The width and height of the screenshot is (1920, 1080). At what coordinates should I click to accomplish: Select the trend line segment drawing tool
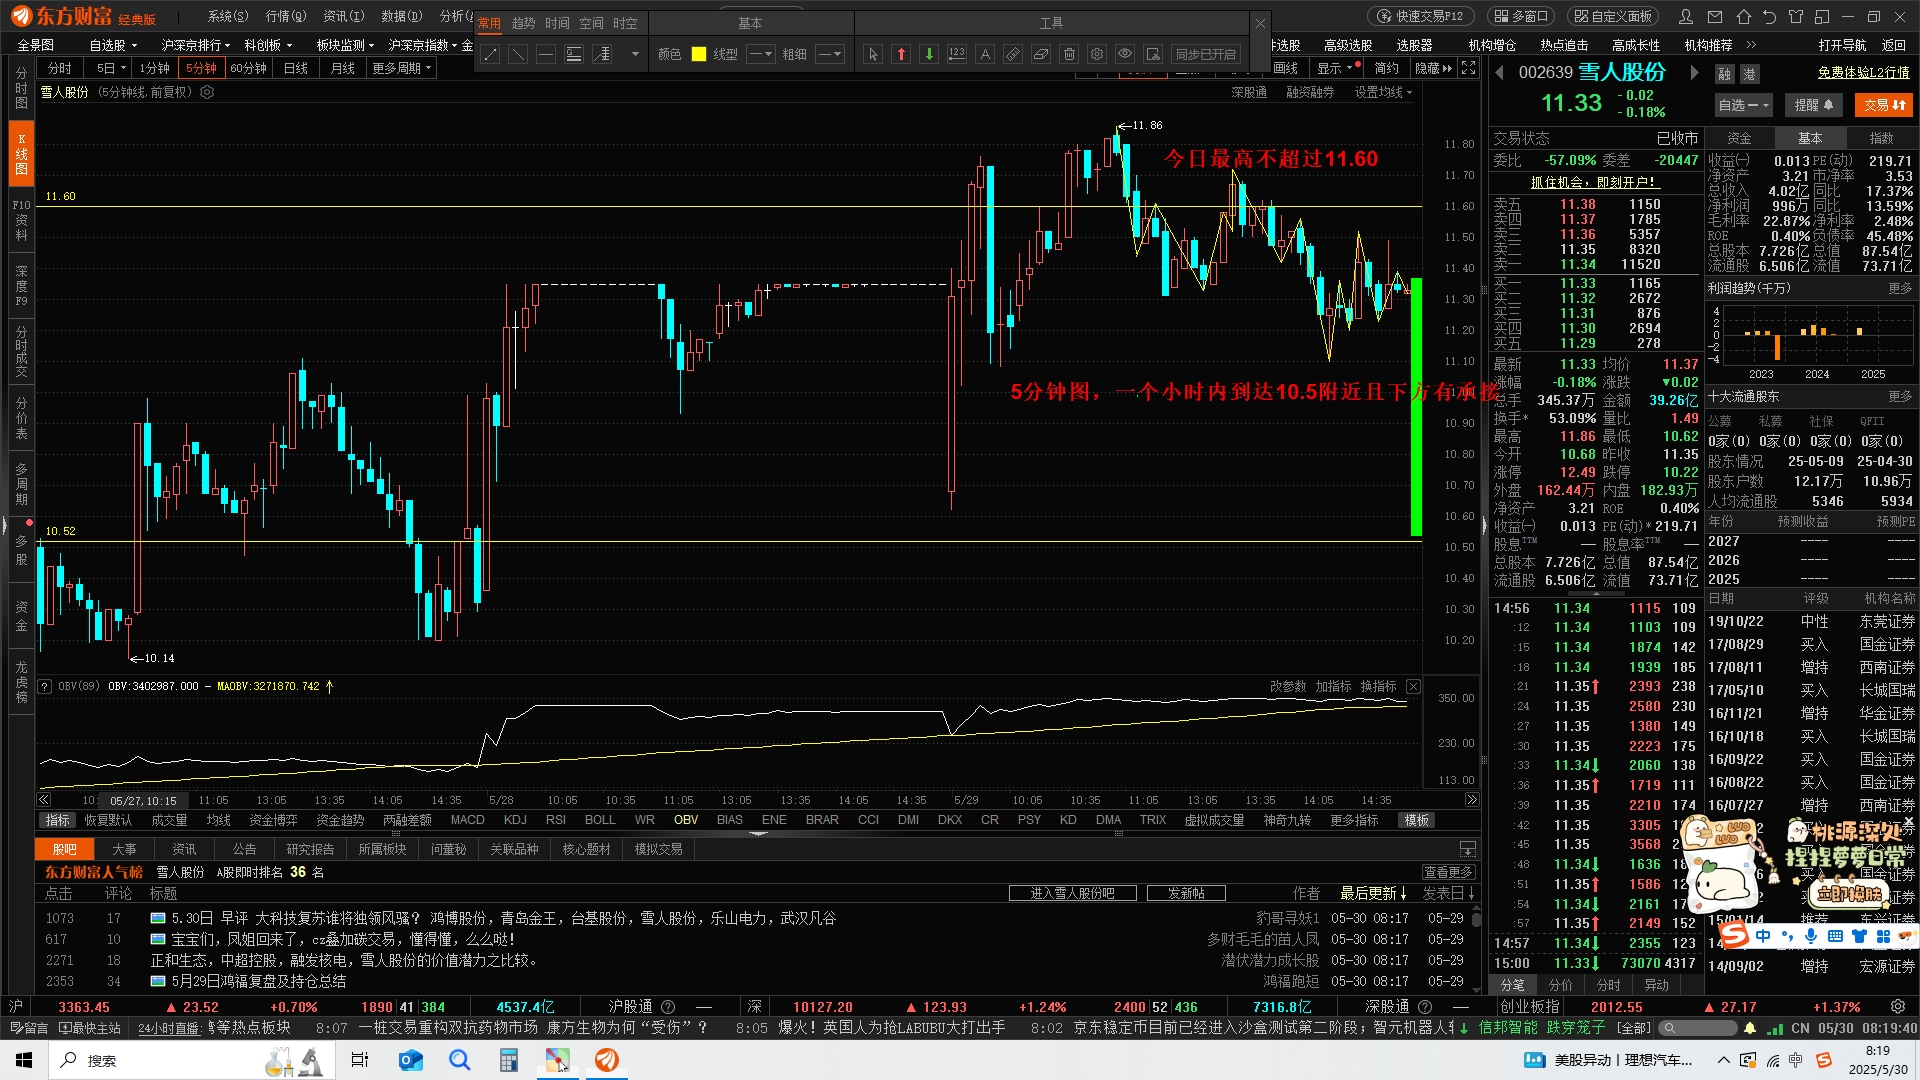[x=490, y=55]
